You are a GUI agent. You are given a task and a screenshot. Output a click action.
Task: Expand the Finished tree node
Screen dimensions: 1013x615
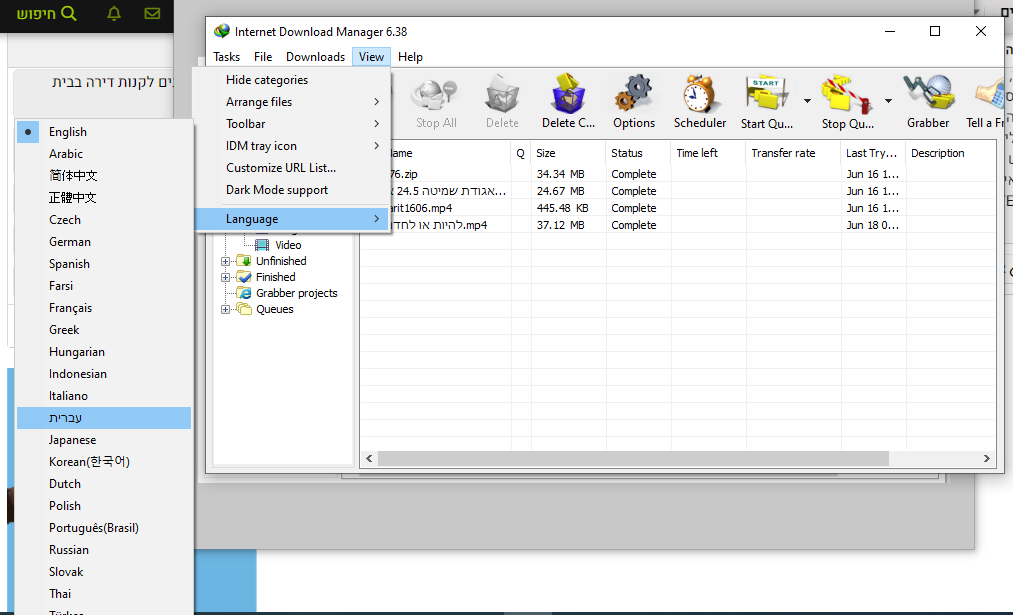click(x=225, y=277)
